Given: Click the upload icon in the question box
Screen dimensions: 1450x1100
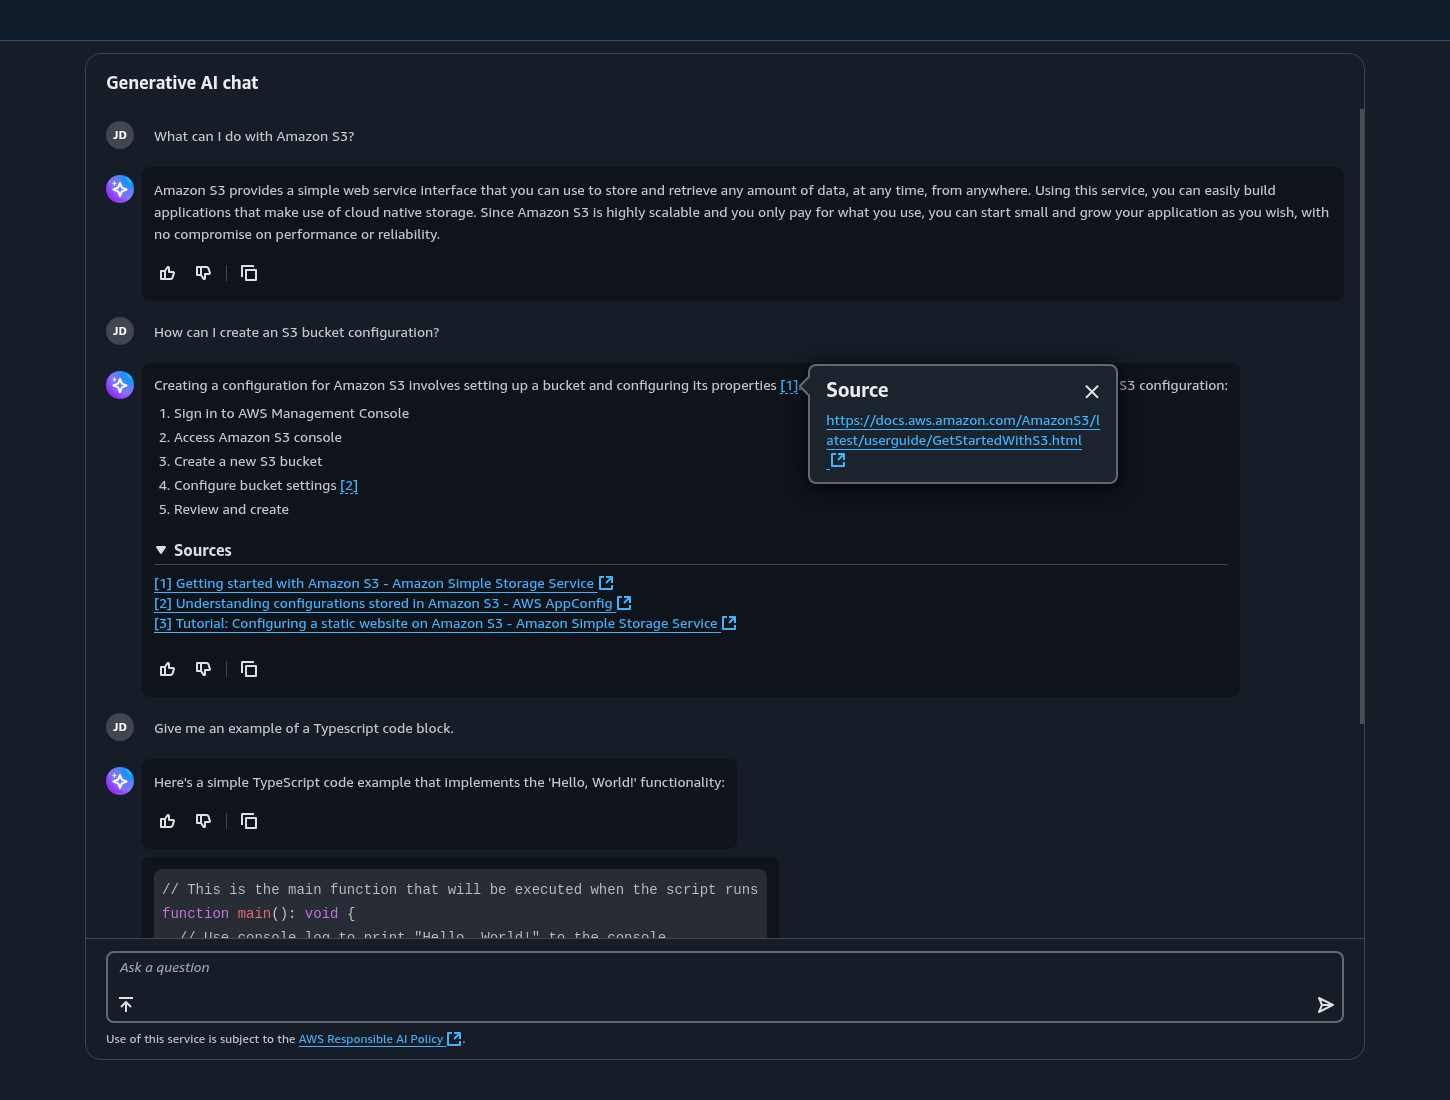Looking at the screenshot, I should 126,1004.
